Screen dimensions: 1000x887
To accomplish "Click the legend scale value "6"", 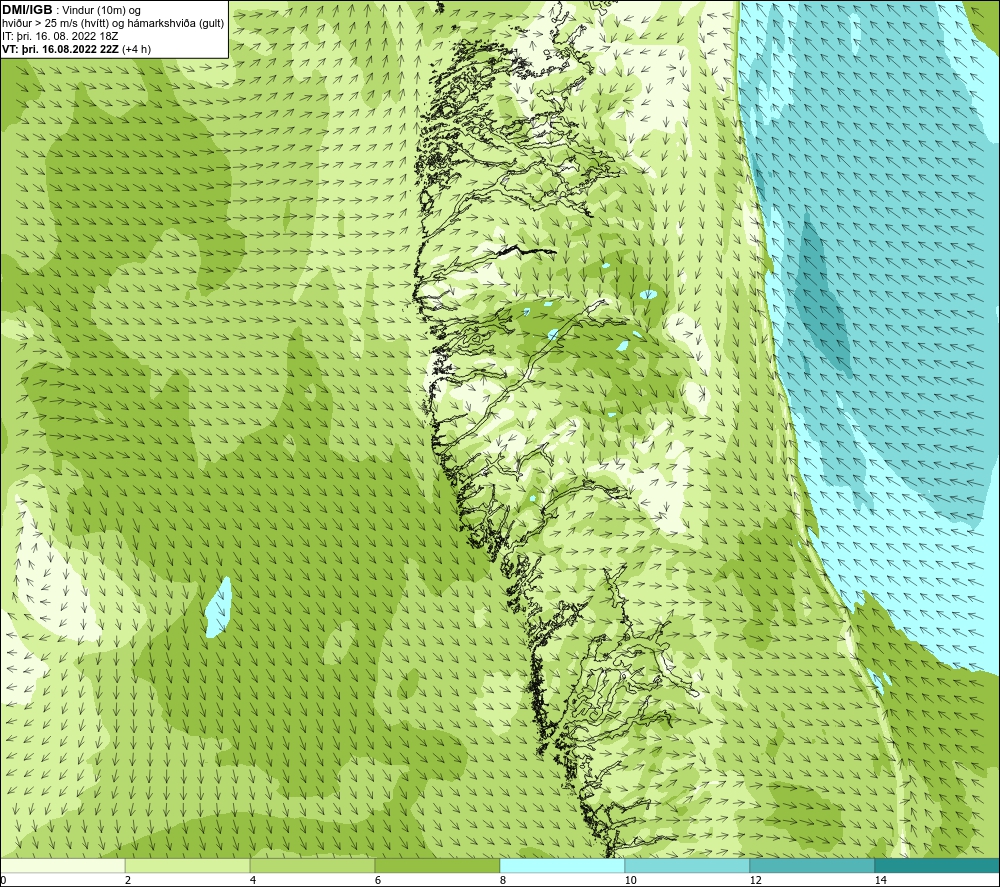I will pyautogui.click(x=378, y=880).
